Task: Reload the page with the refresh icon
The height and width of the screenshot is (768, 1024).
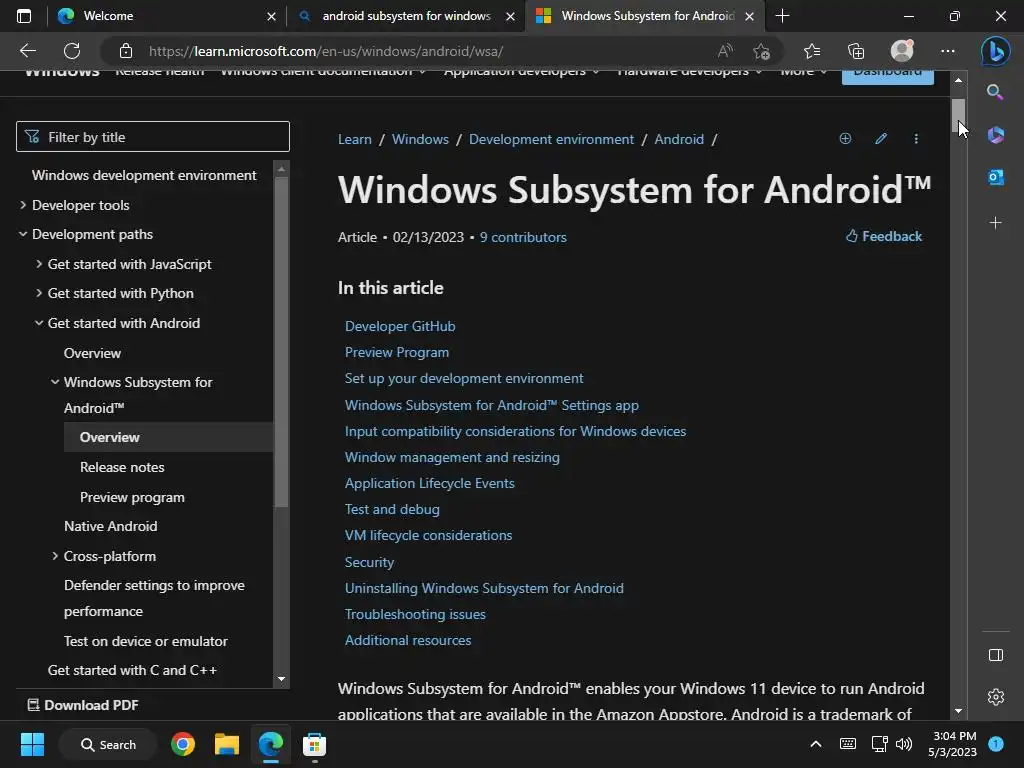Action: (72, 51)
